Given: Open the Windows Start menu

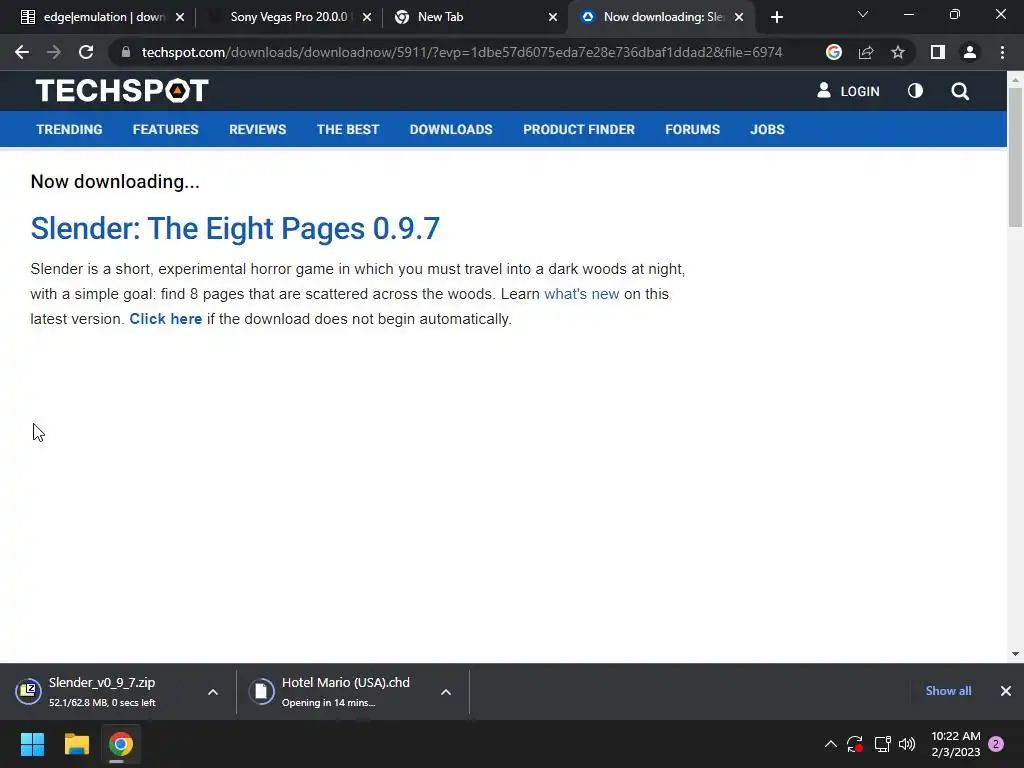Looking at the screenshot, I should coord(32,744).
